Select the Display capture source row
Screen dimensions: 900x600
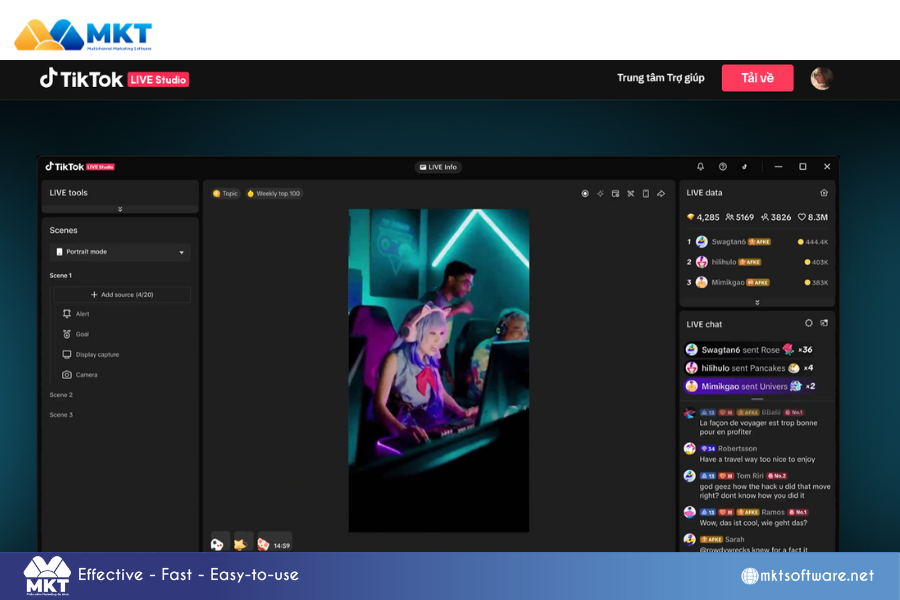click(122, 354)
